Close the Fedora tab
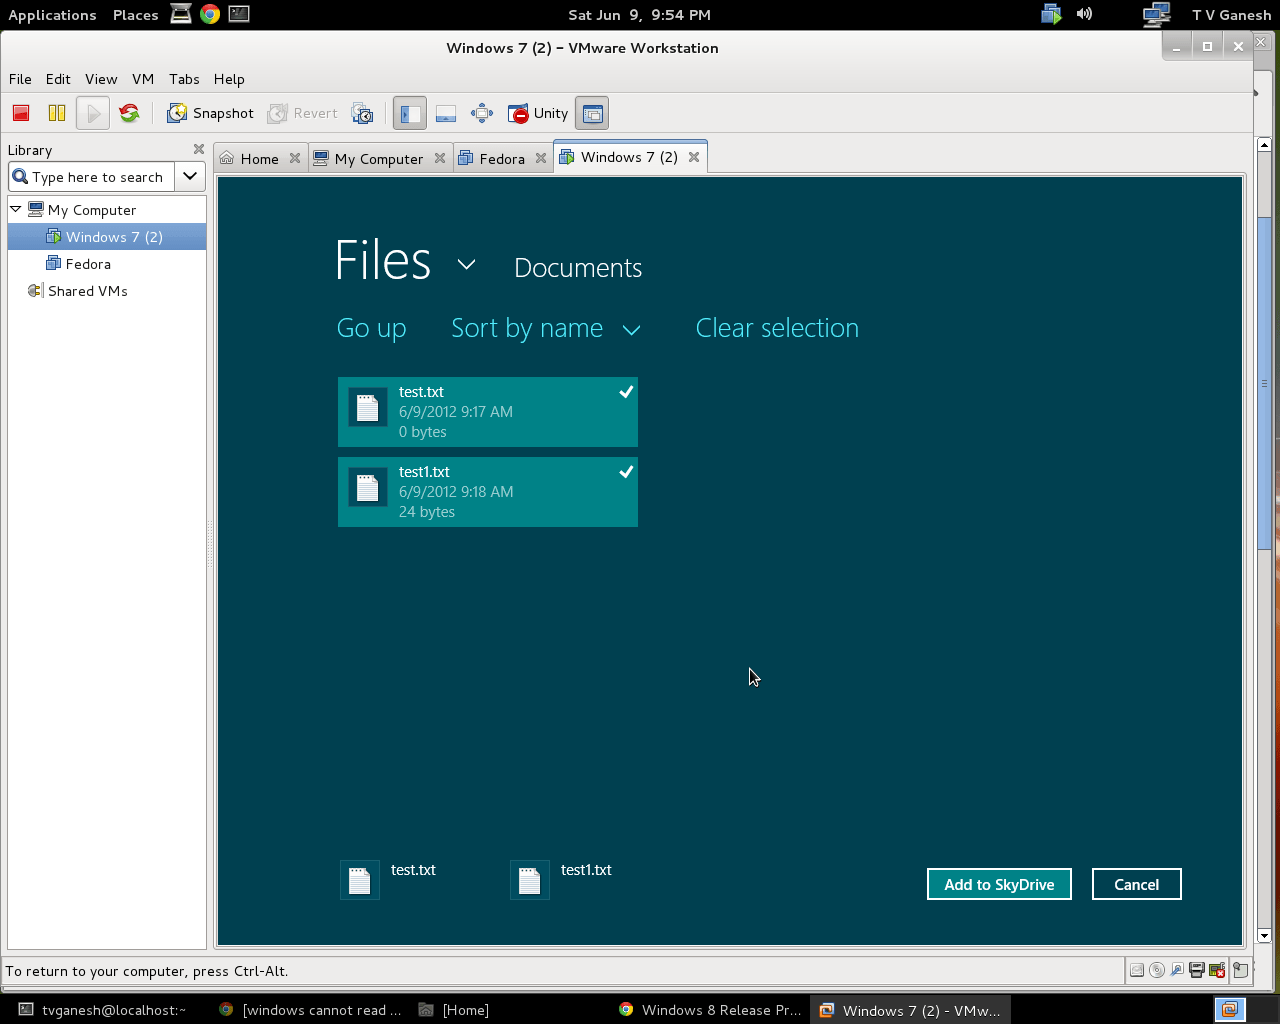 (x=541, y=158)
